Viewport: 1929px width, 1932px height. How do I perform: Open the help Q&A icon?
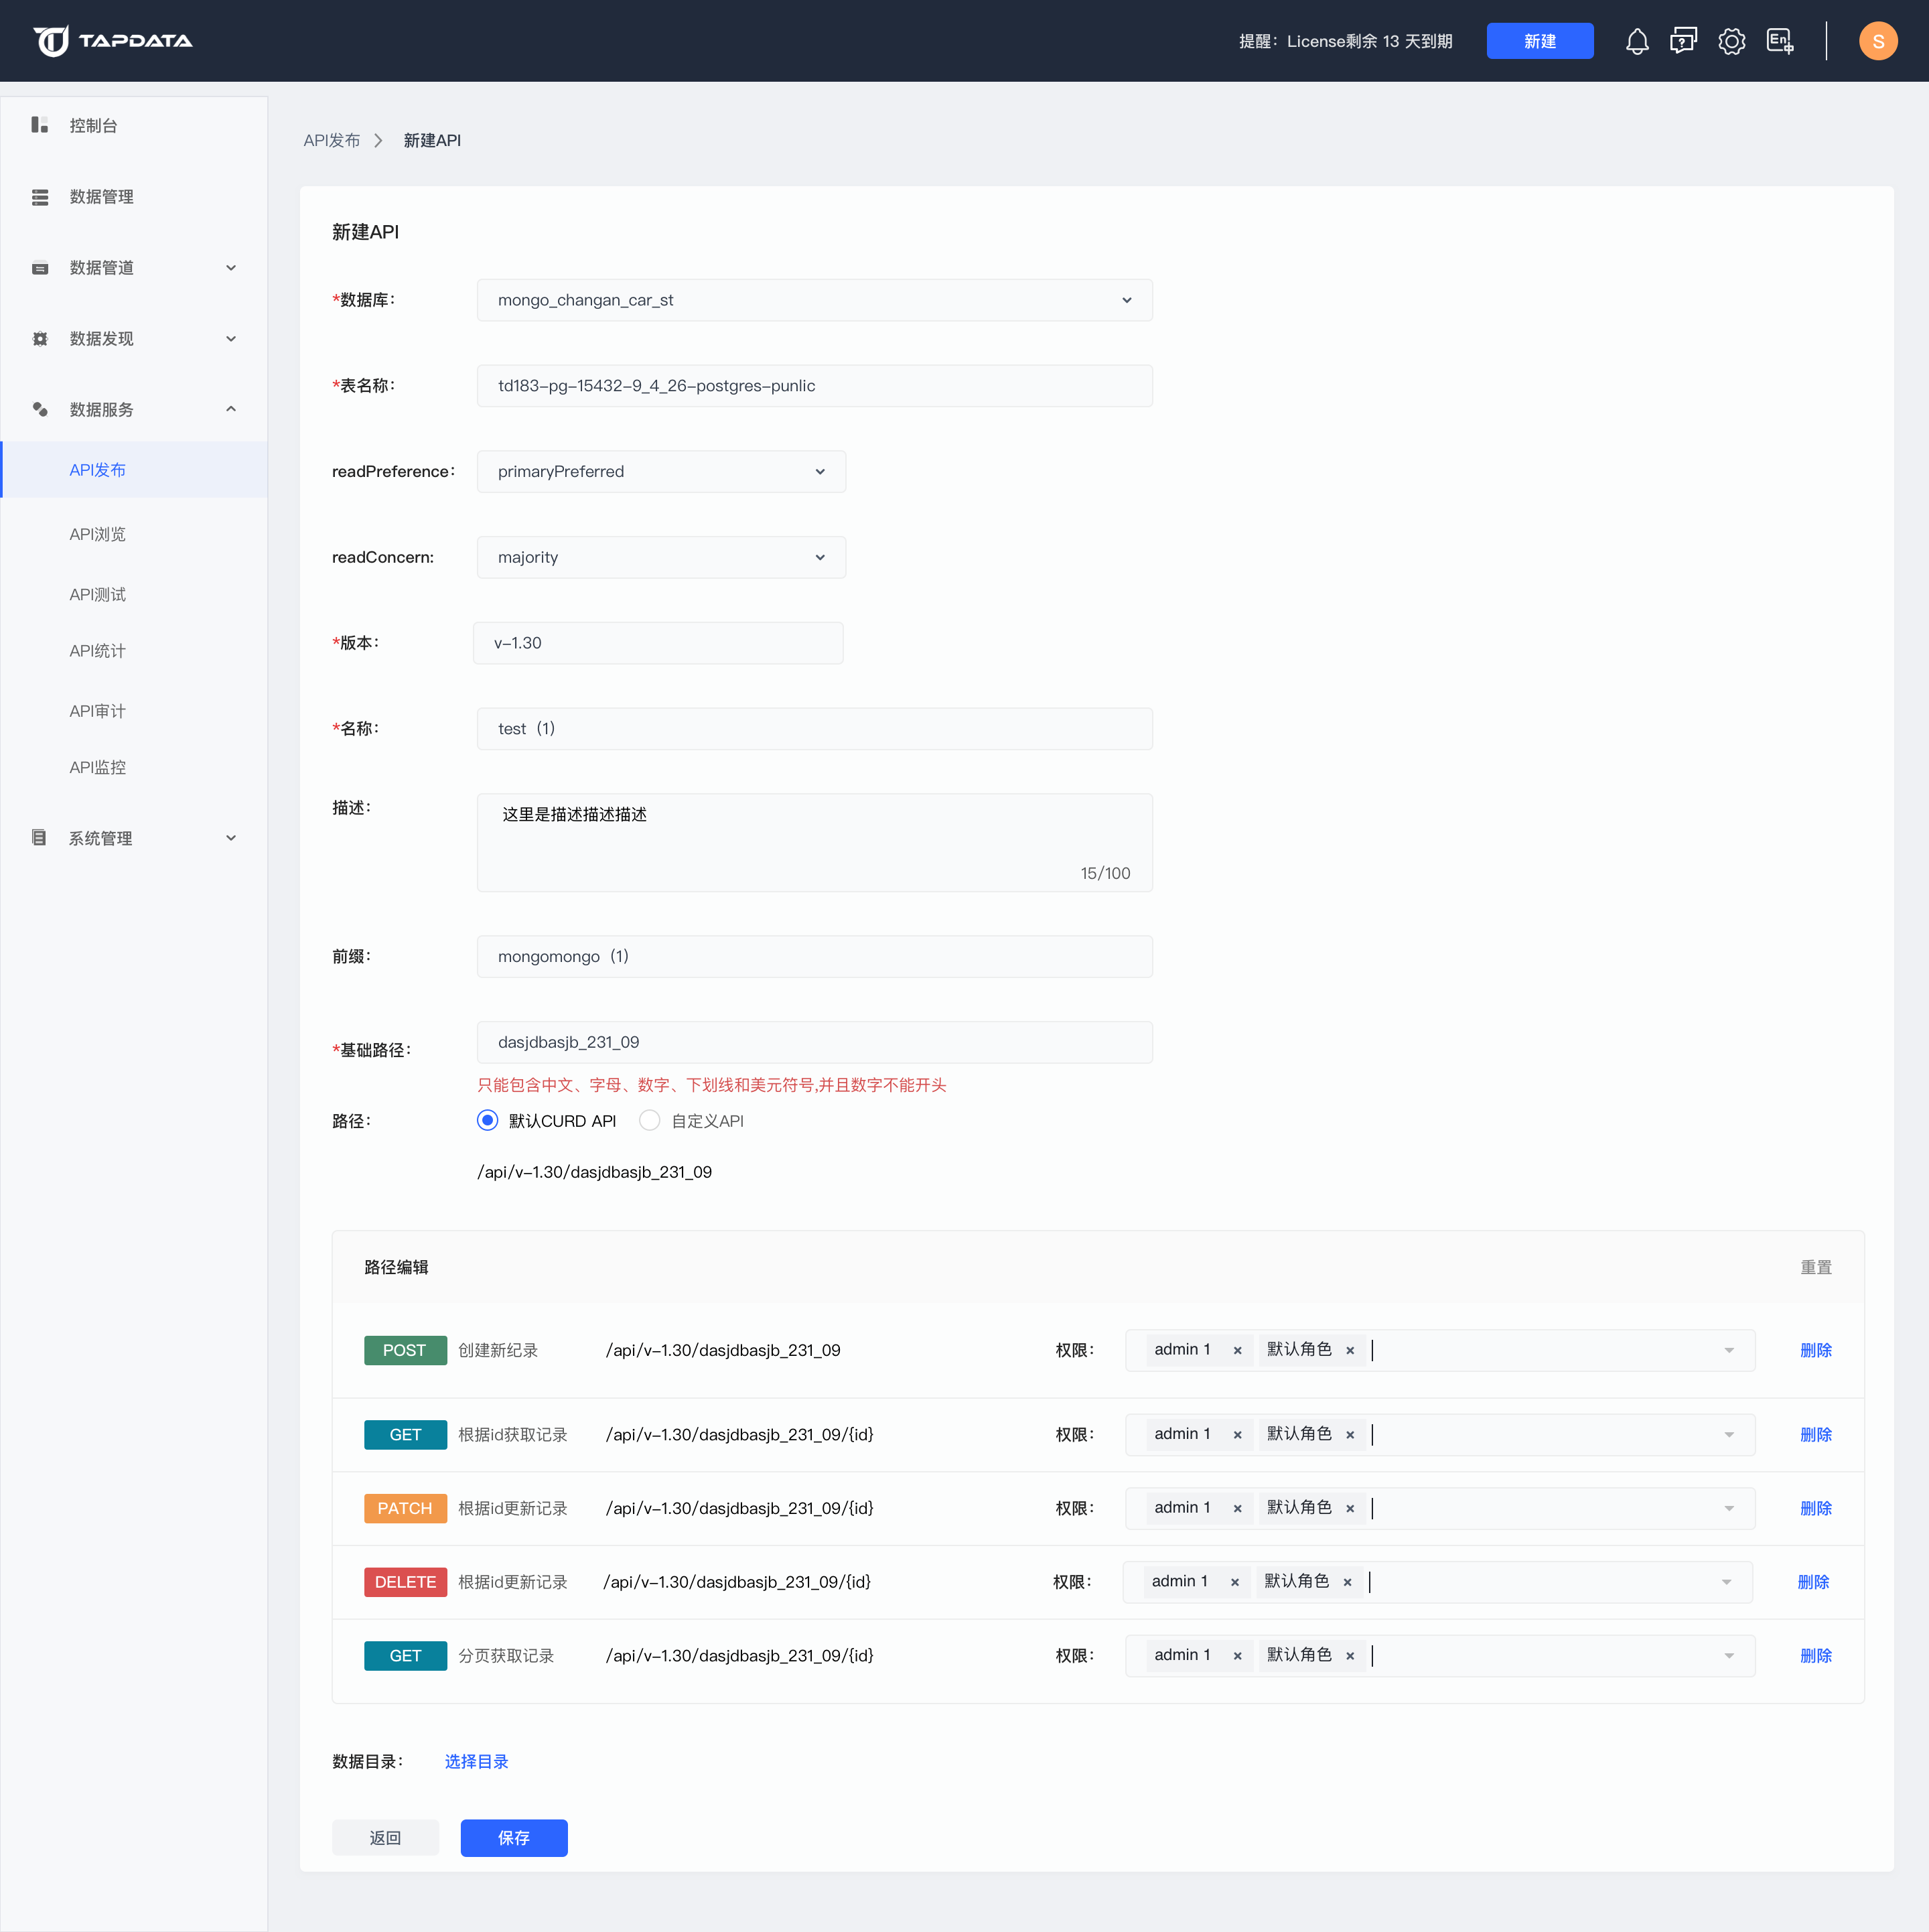(1684, 41)
